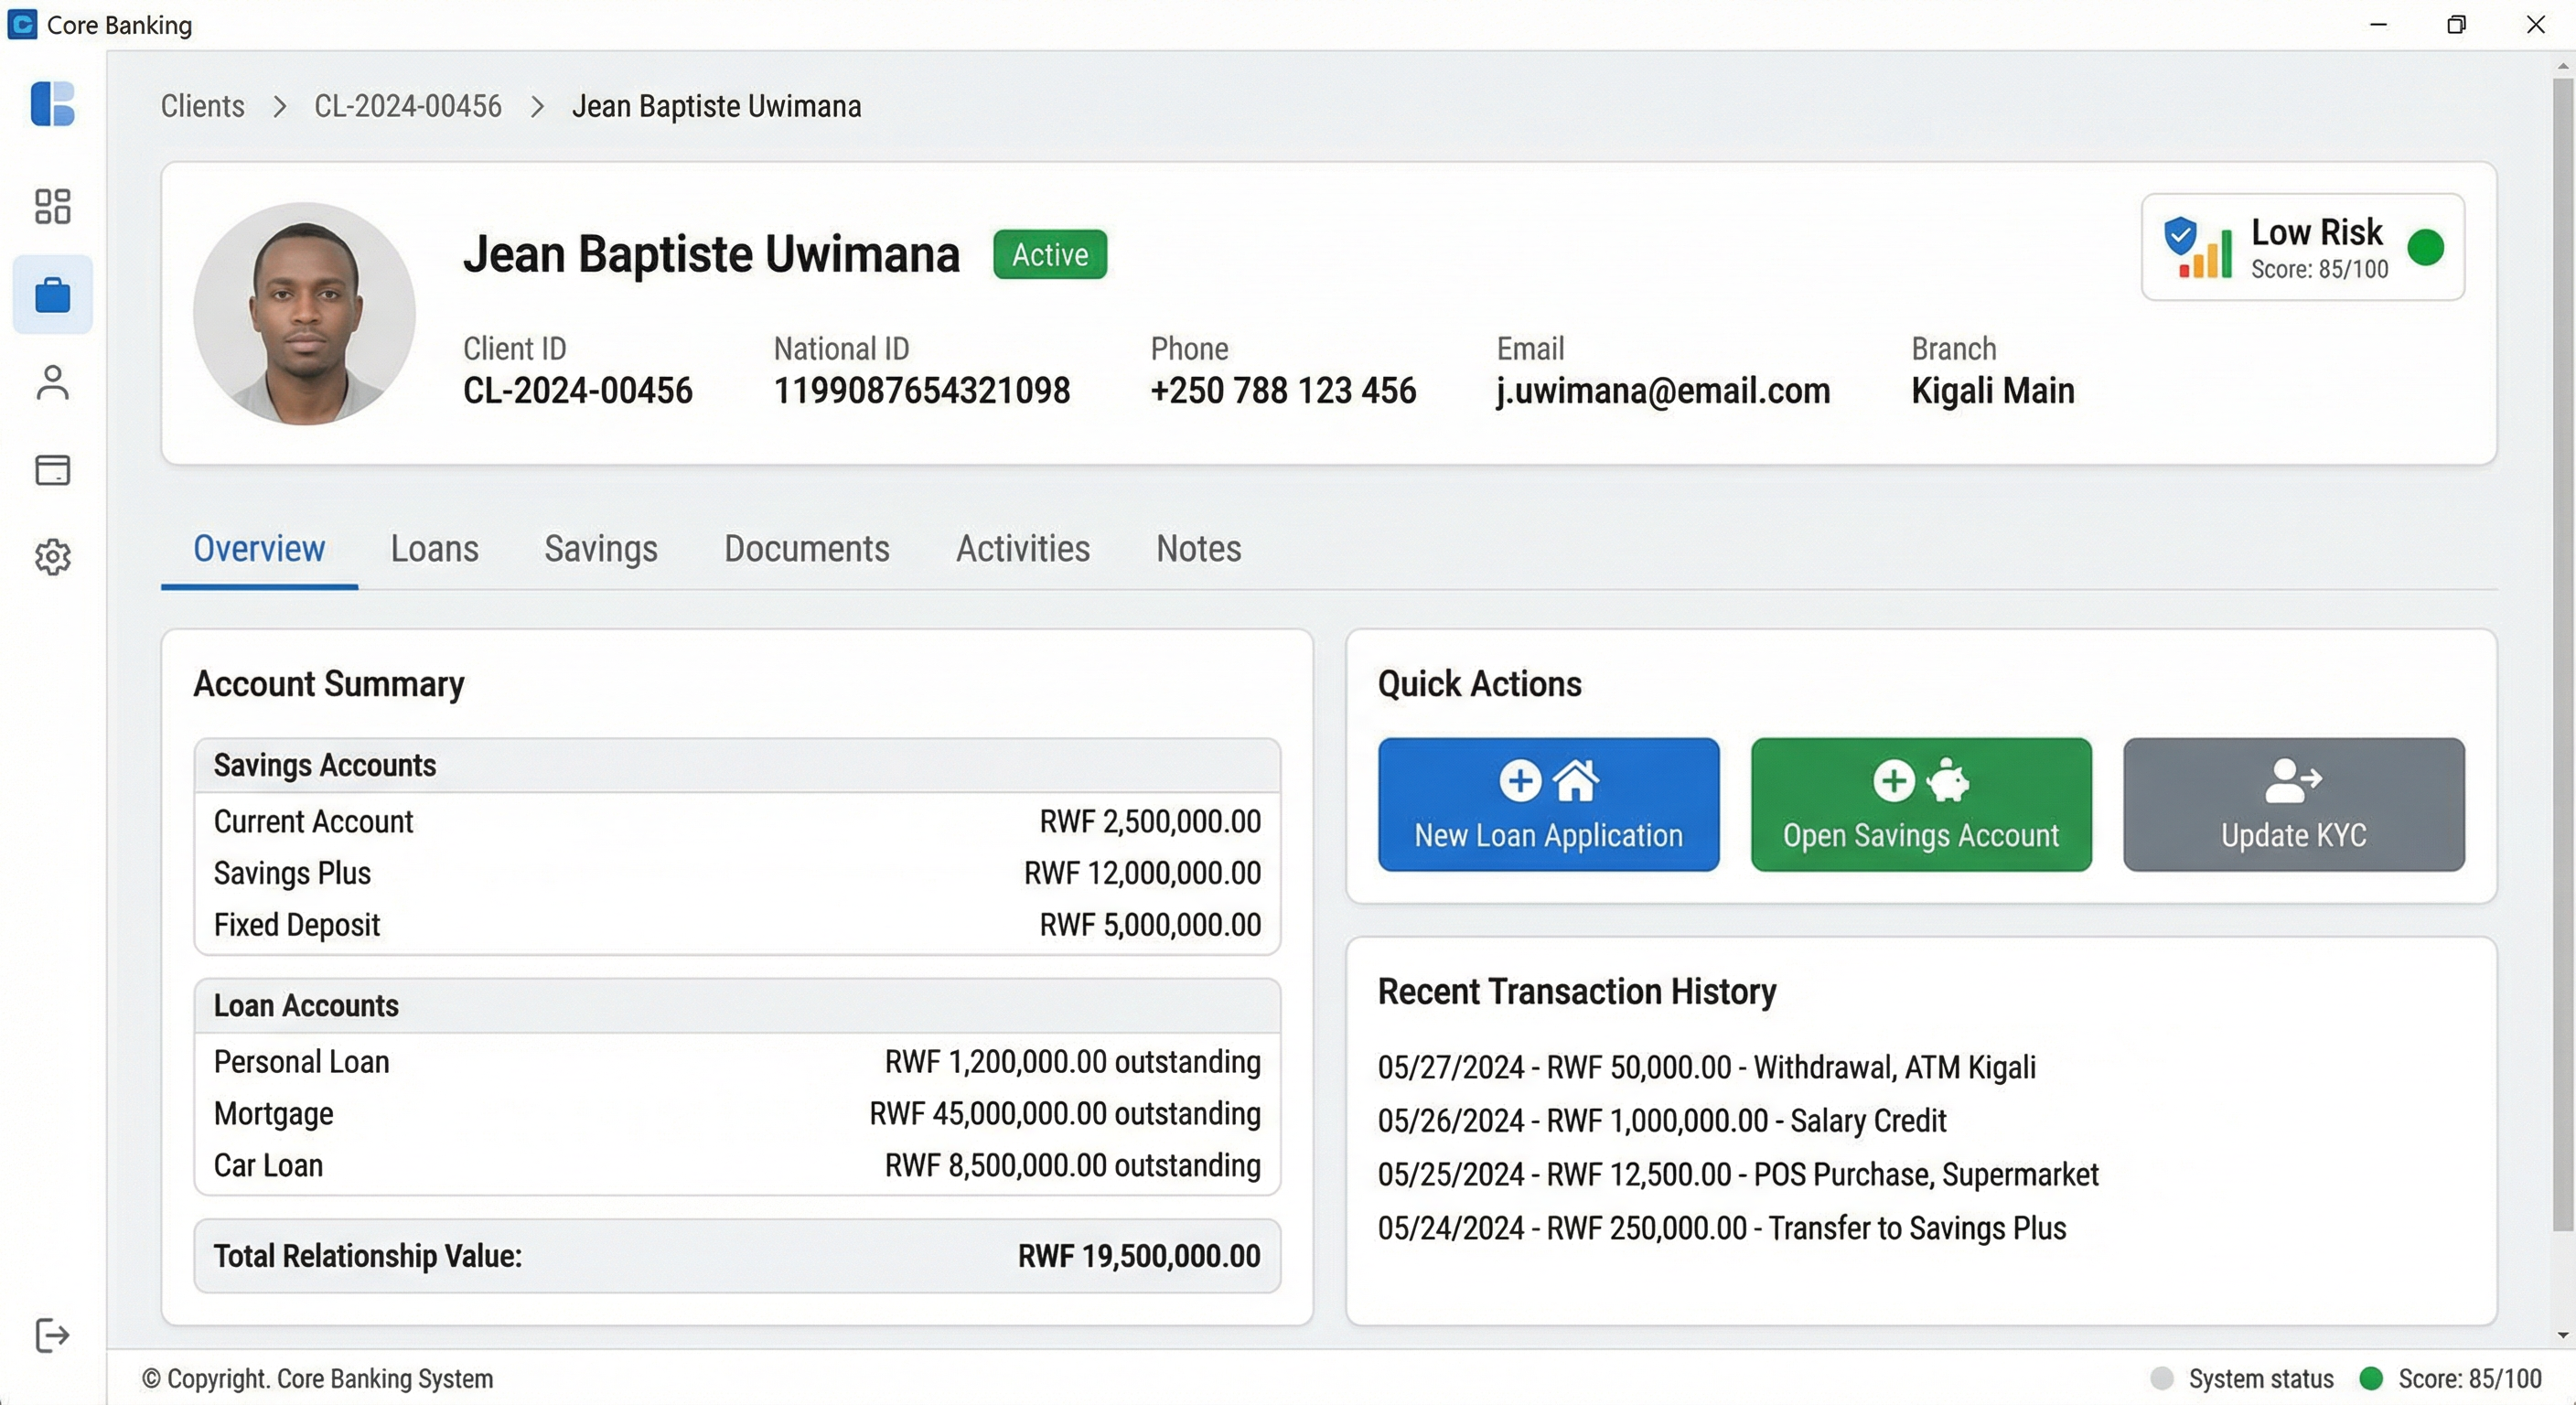Image resolution: width=2576 pixels, height=1405 pixels.
Task: Start a New Loan Application
Action: [1547, 804]
